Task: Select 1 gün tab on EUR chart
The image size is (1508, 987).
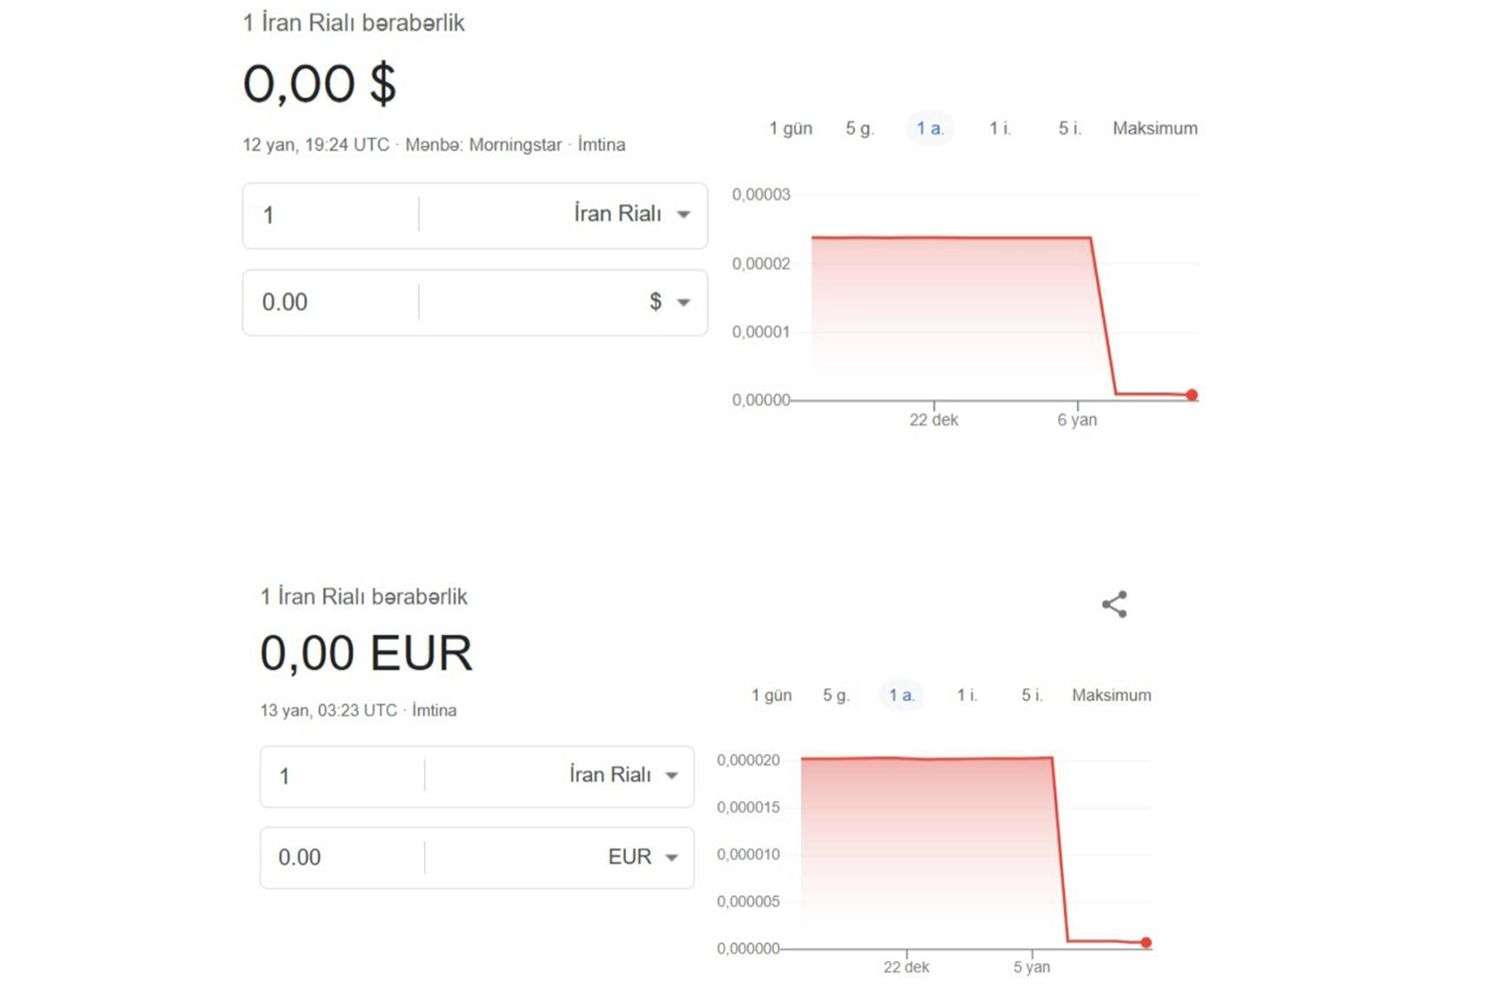Action: pos(771,695)
